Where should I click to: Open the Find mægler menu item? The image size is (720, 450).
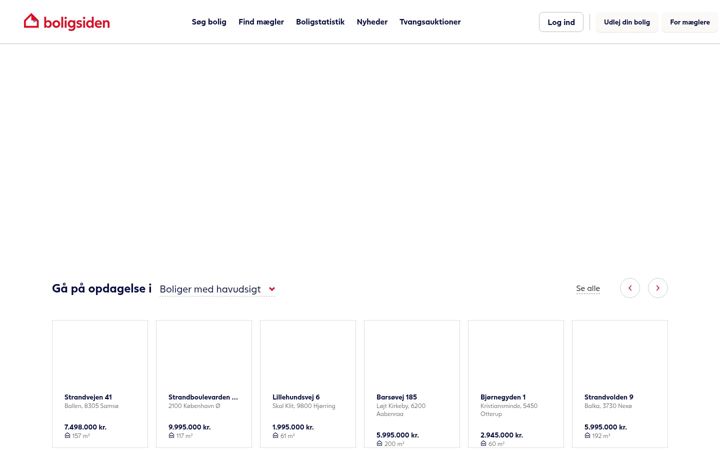(261, 22)
